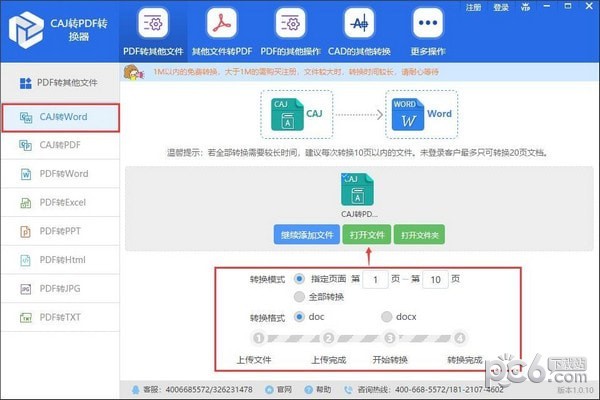This screenshot has height=400, width=600.
Task: Click the 客服 bell icon in status bar
Action: click(135, 390)
